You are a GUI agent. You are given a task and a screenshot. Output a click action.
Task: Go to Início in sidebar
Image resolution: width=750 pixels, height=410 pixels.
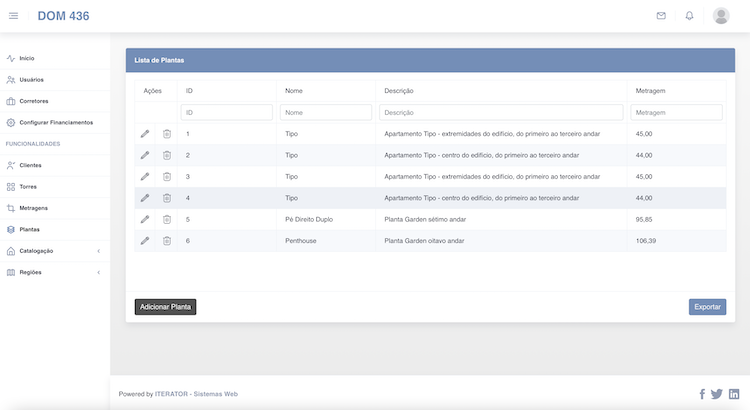[x=55, y=58]
